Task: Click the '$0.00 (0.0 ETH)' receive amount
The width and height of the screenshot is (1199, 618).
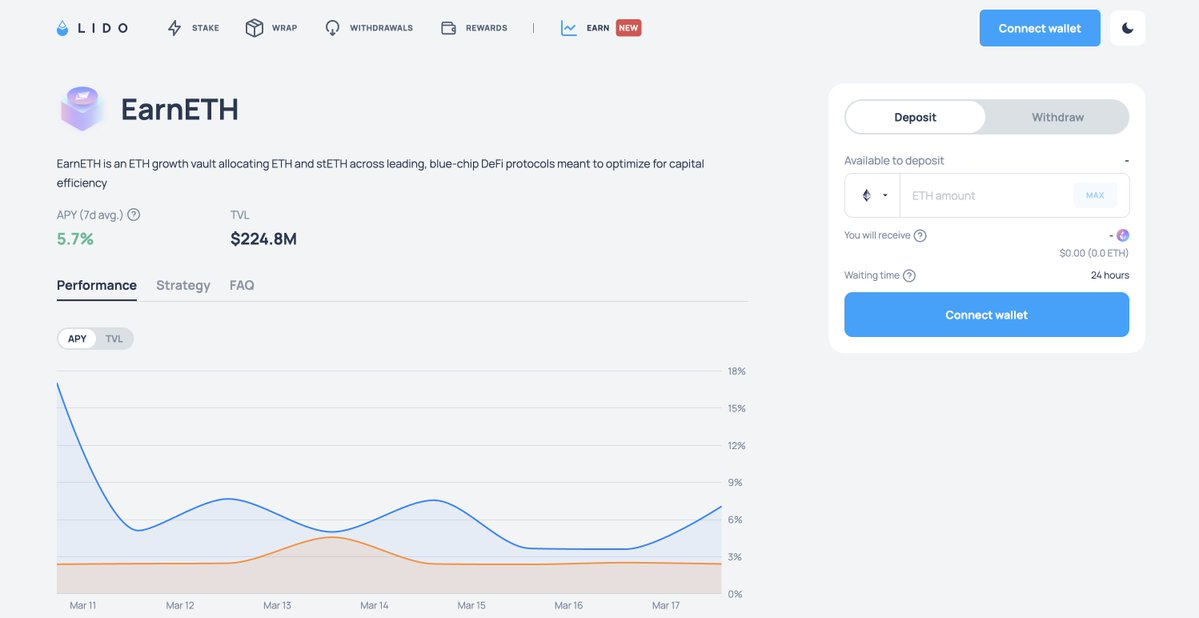Action: click(x=1093, y=253)
